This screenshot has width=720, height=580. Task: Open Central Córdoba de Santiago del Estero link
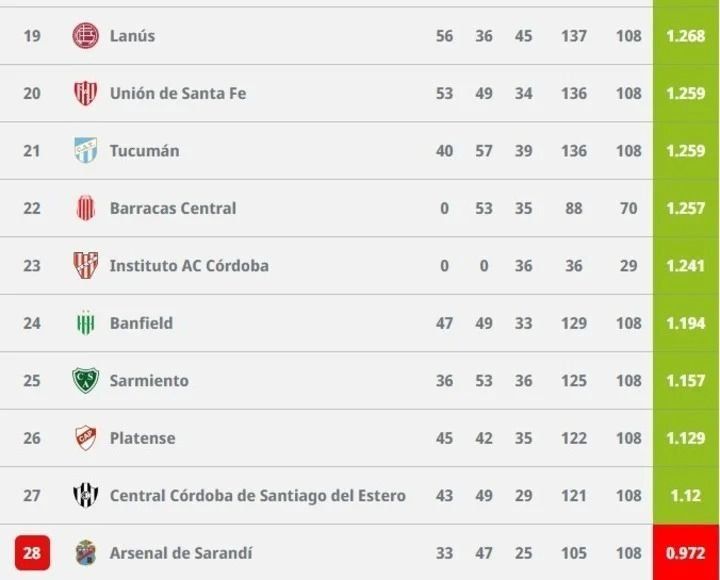257,496
